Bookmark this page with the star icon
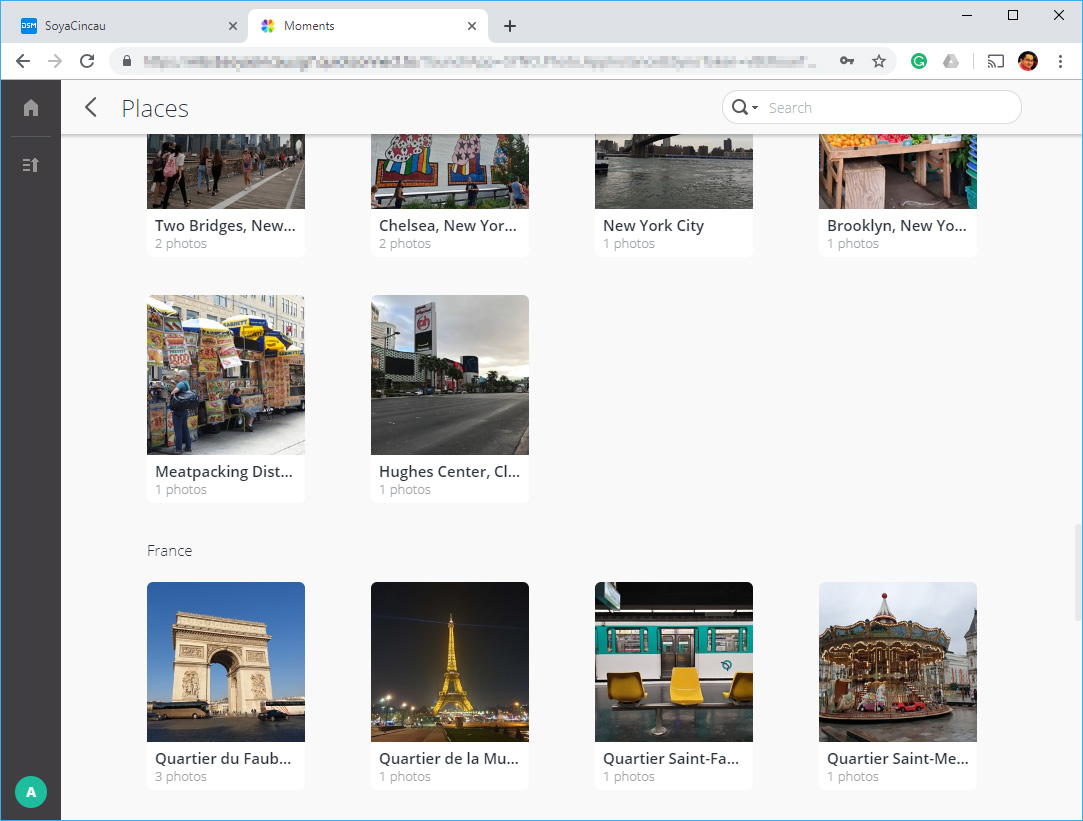 click(x=879, y=61)
